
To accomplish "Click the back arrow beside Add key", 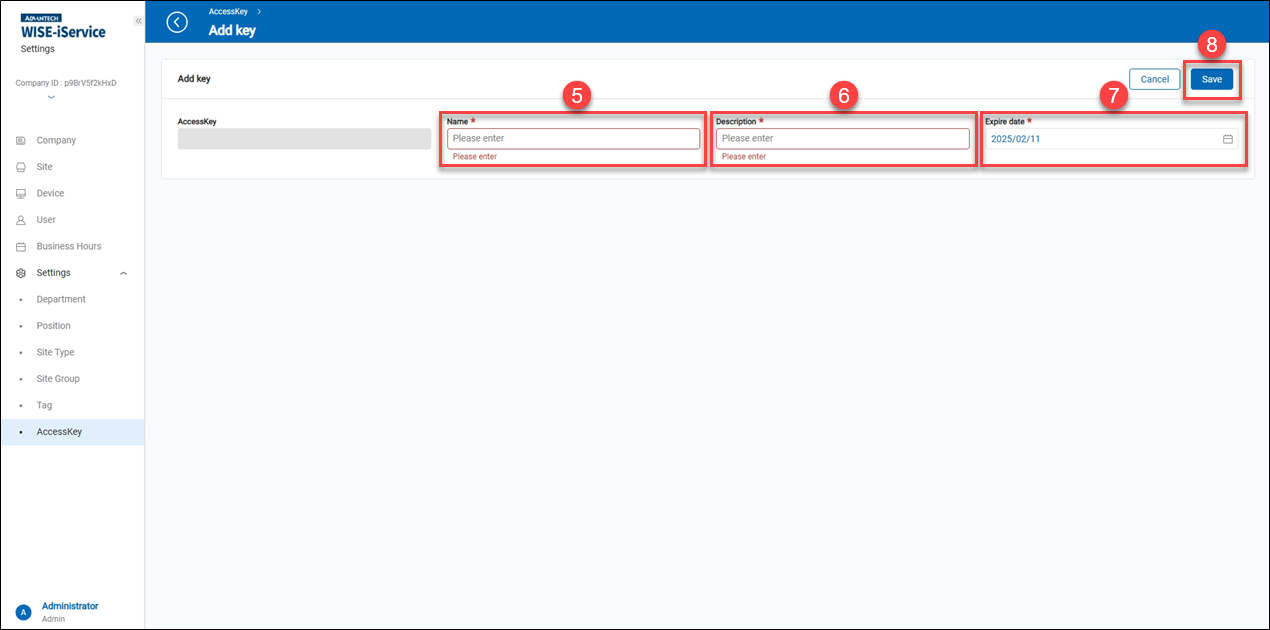I will click(x=177, y=21).
